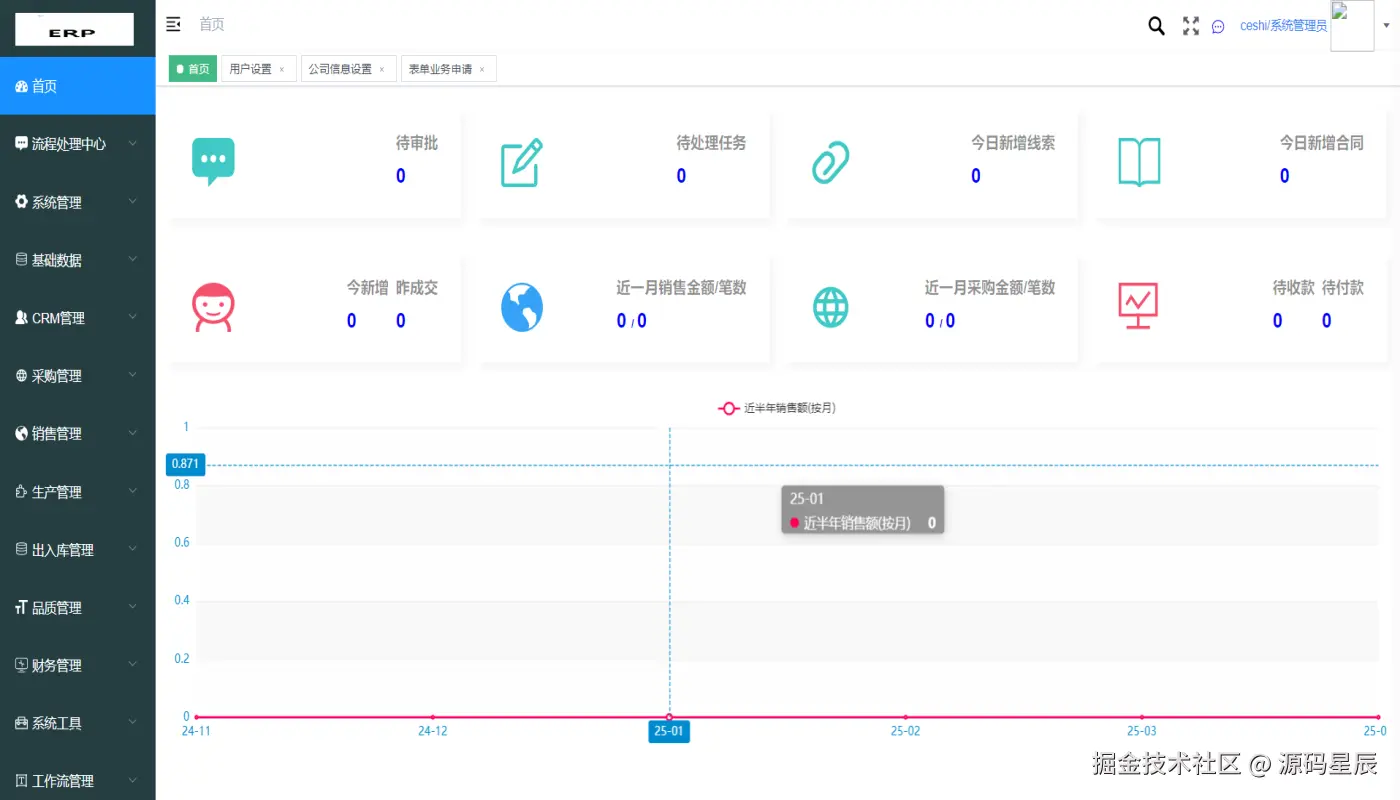Screen dimensions: 1400x800
Task: Click the user avatar image
Action: 1352,26
